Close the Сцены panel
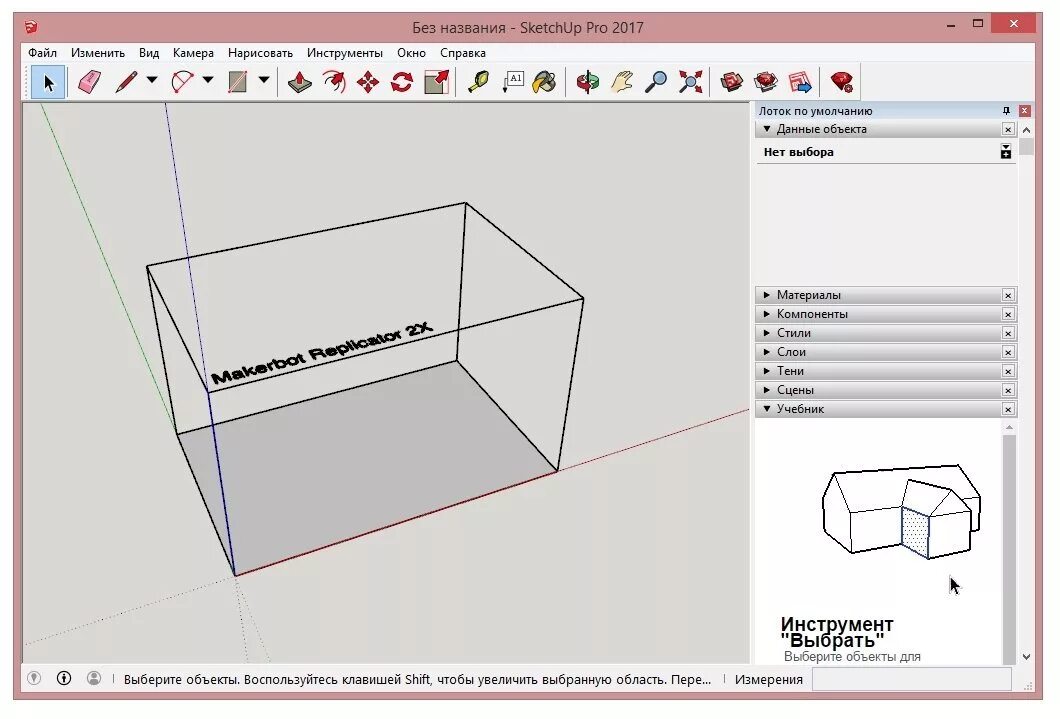Screen dimensions: 1060x719 coord(1008,390)
